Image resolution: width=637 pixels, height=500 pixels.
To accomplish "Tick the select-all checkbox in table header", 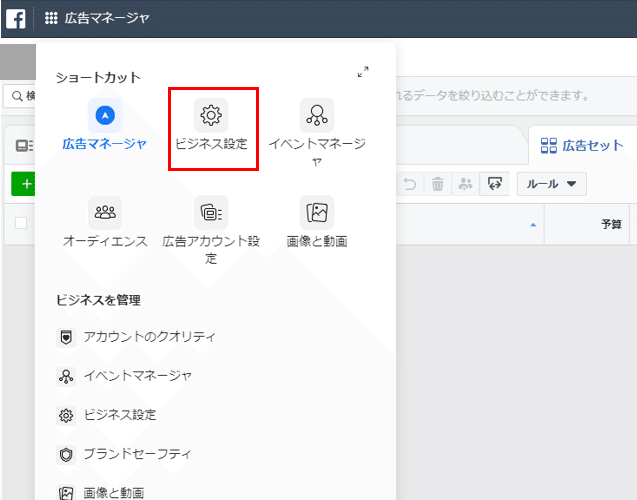I will click(21, 223).
